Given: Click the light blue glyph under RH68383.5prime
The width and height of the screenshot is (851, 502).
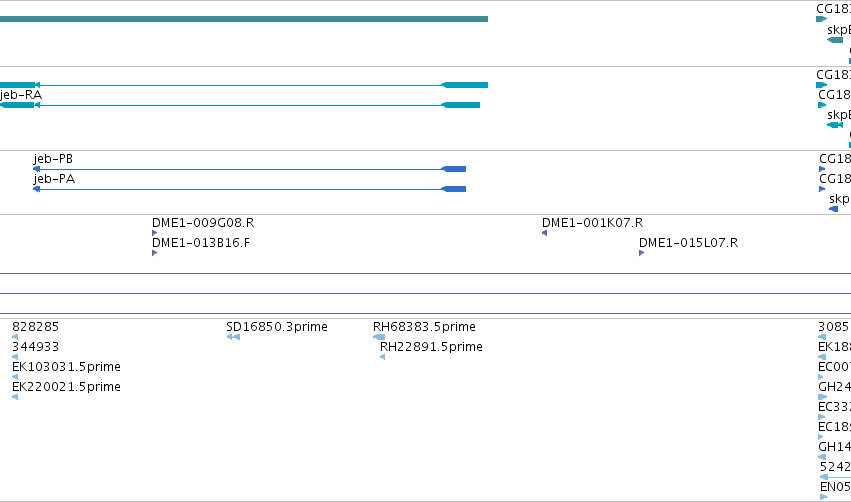Looking at the screenshot, I should coord(379,337).
